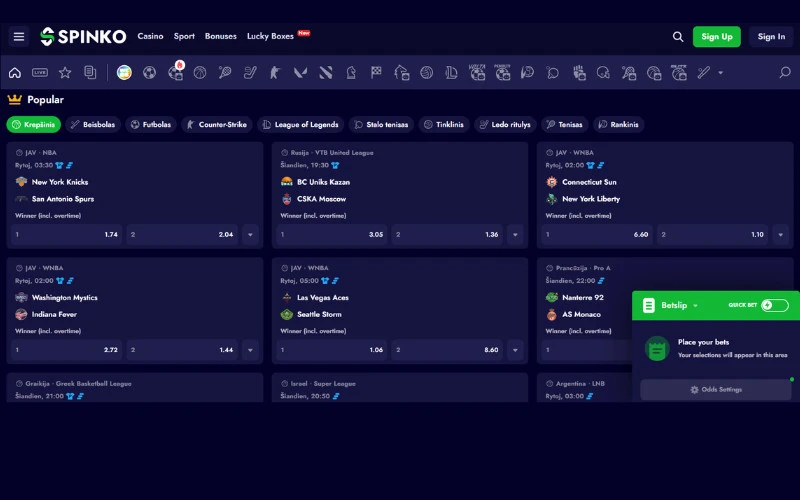Select the ice hockey stick icon
Screen dimensions: 800x500
pos(250,73)
